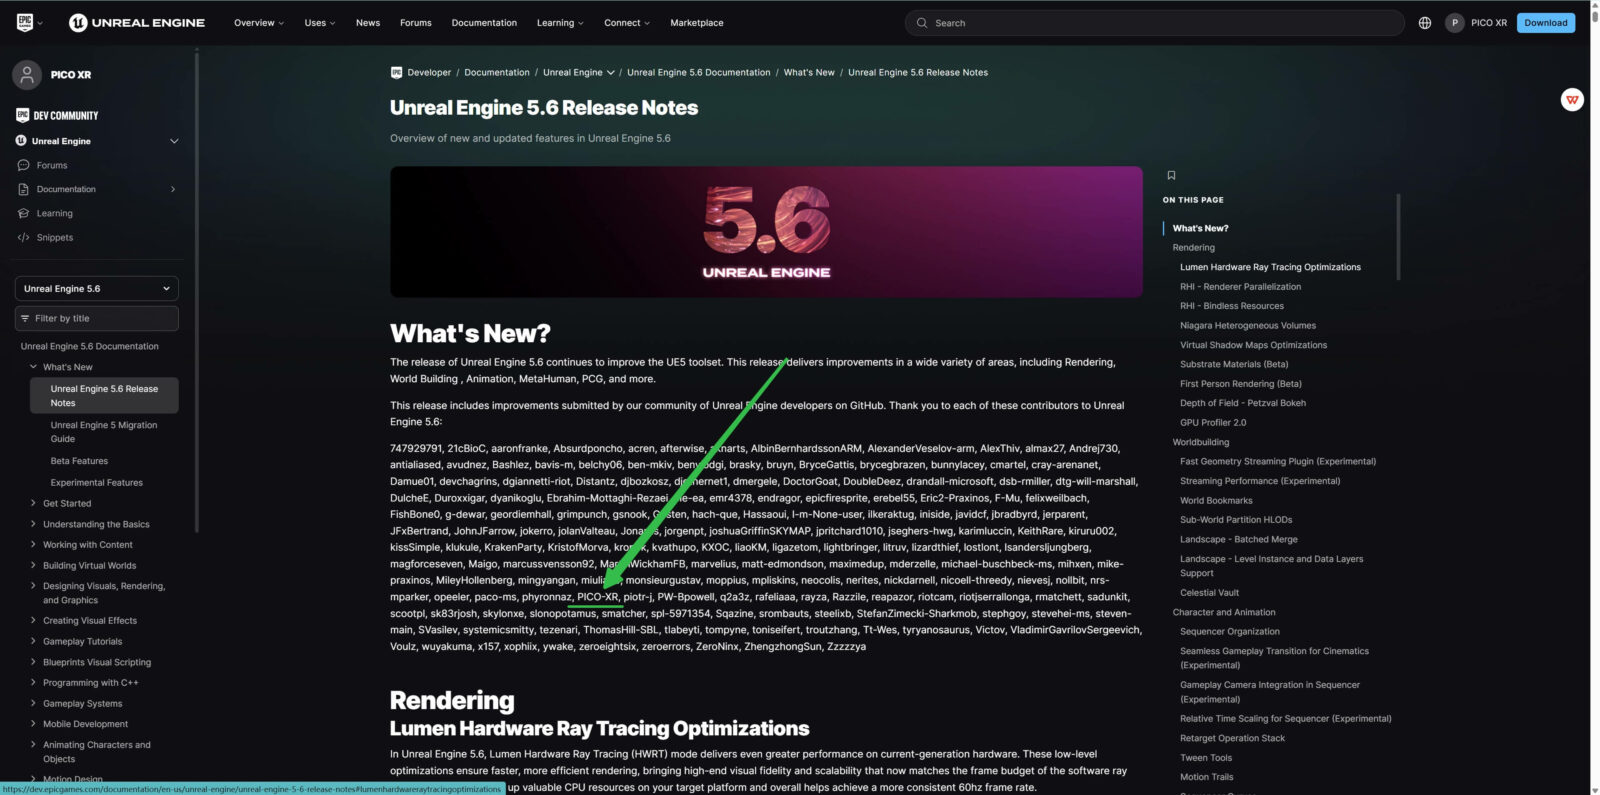Click the Search input field

pyautogui.click(x=1160, y=23)
